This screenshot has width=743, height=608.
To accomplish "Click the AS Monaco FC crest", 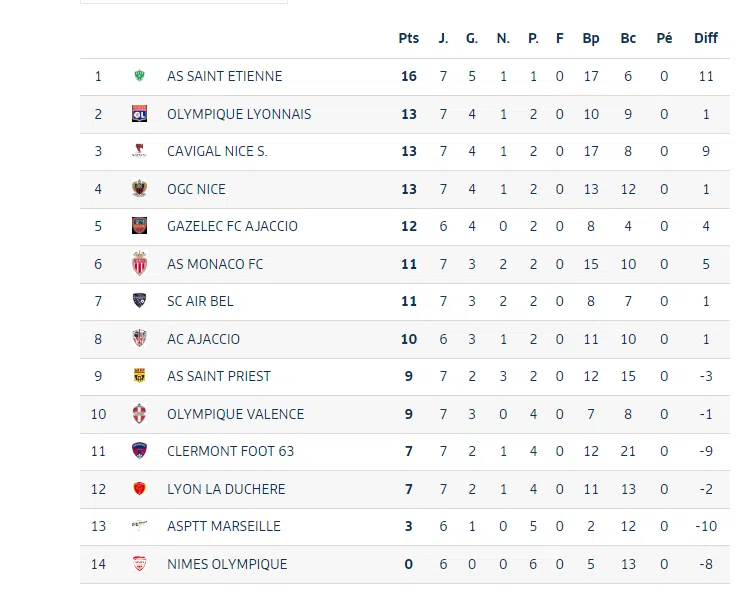I will tap(140, 264).
